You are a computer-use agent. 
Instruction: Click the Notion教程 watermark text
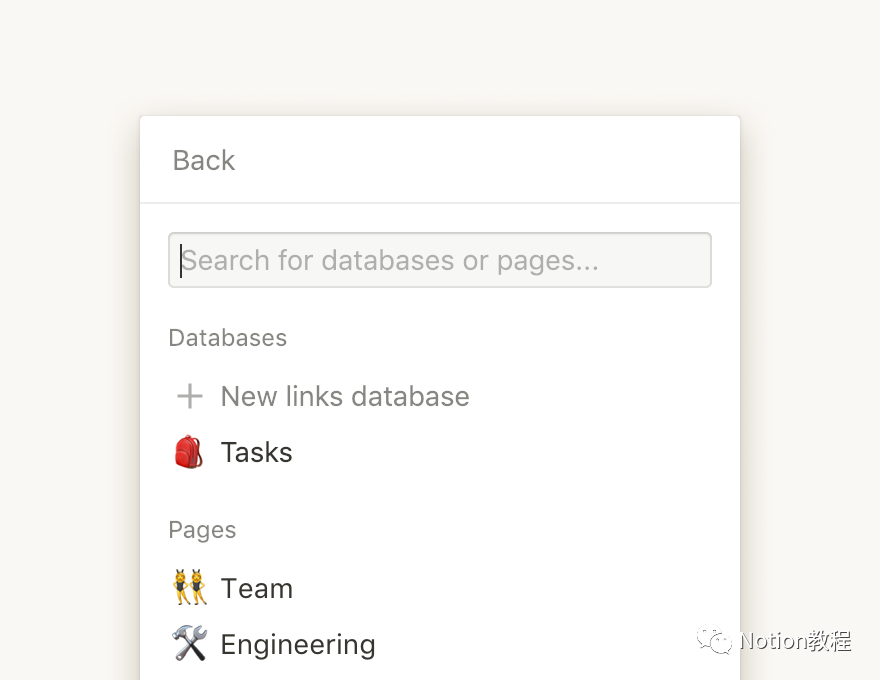[796, 640]
